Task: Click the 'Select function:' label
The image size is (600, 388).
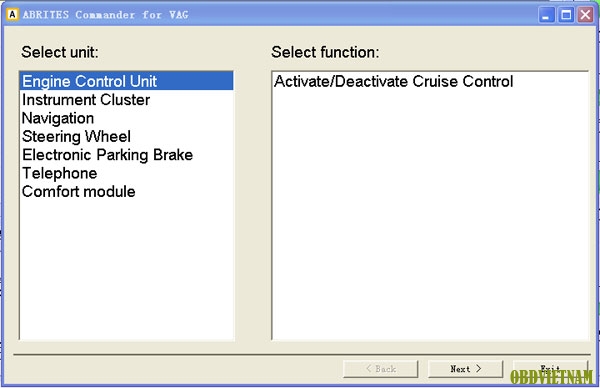Action: coord(325,52)
